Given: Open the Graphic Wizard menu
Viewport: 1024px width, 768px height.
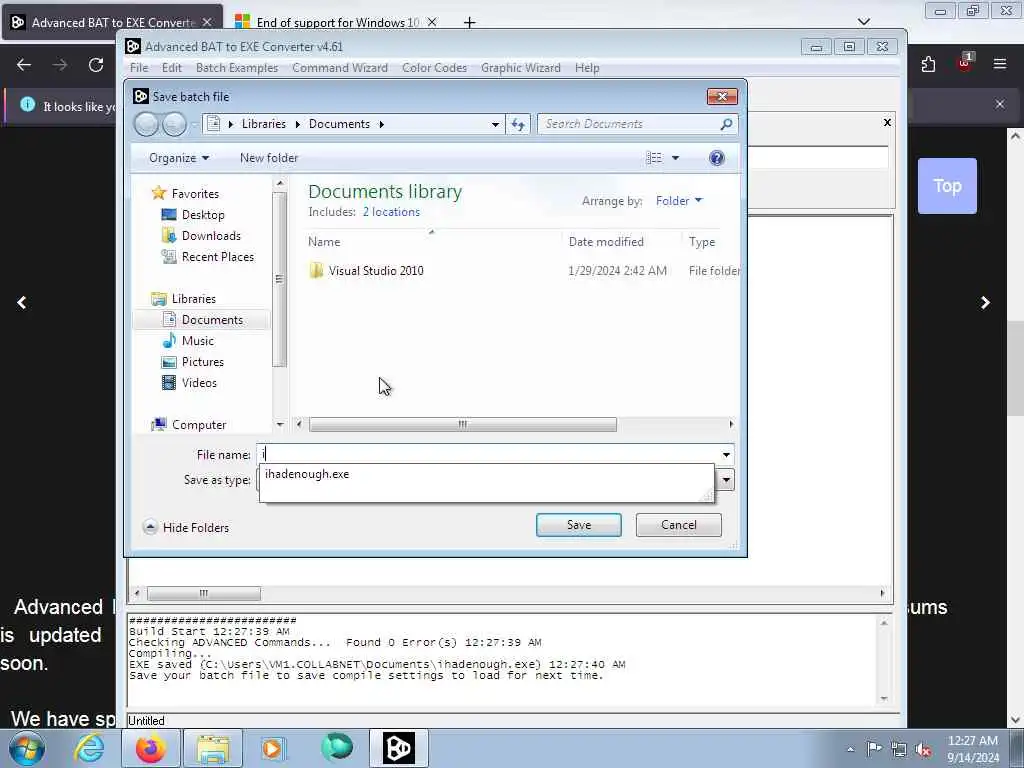Looking at the screenshot, I should coord(520,68).
